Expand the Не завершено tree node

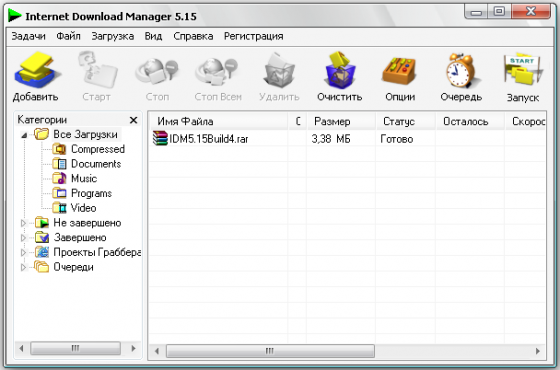click(24, 223)
